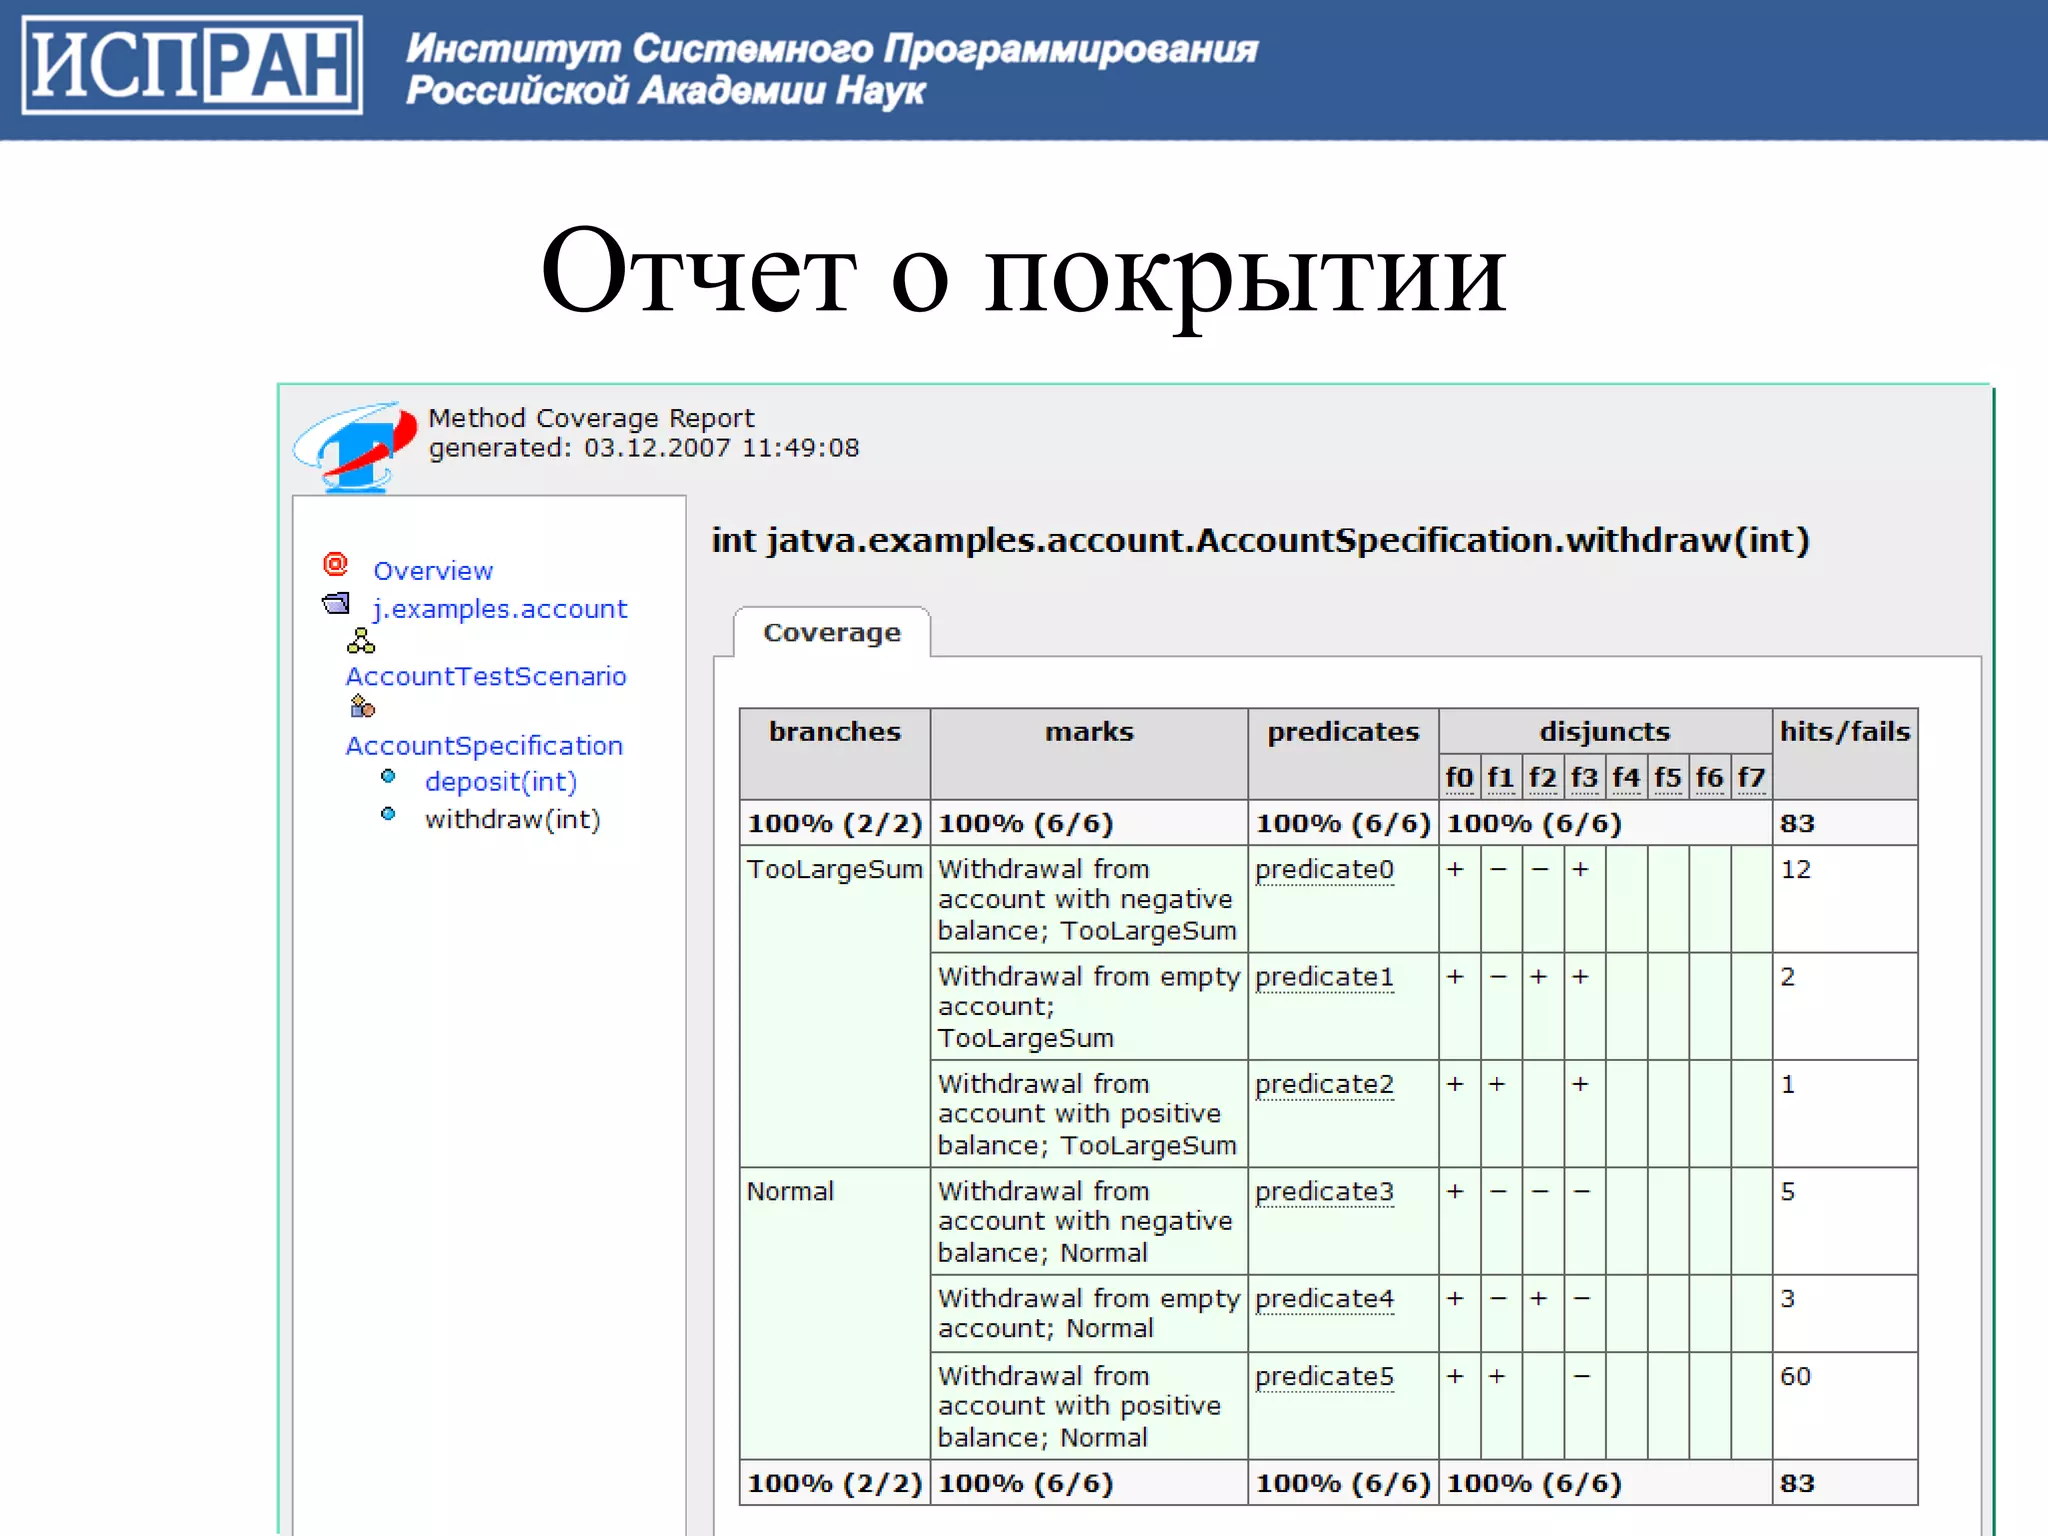Click 'Withdrawal from empty account; Normal' mark
2048x1536 pixels.
click(1089, 1314)
